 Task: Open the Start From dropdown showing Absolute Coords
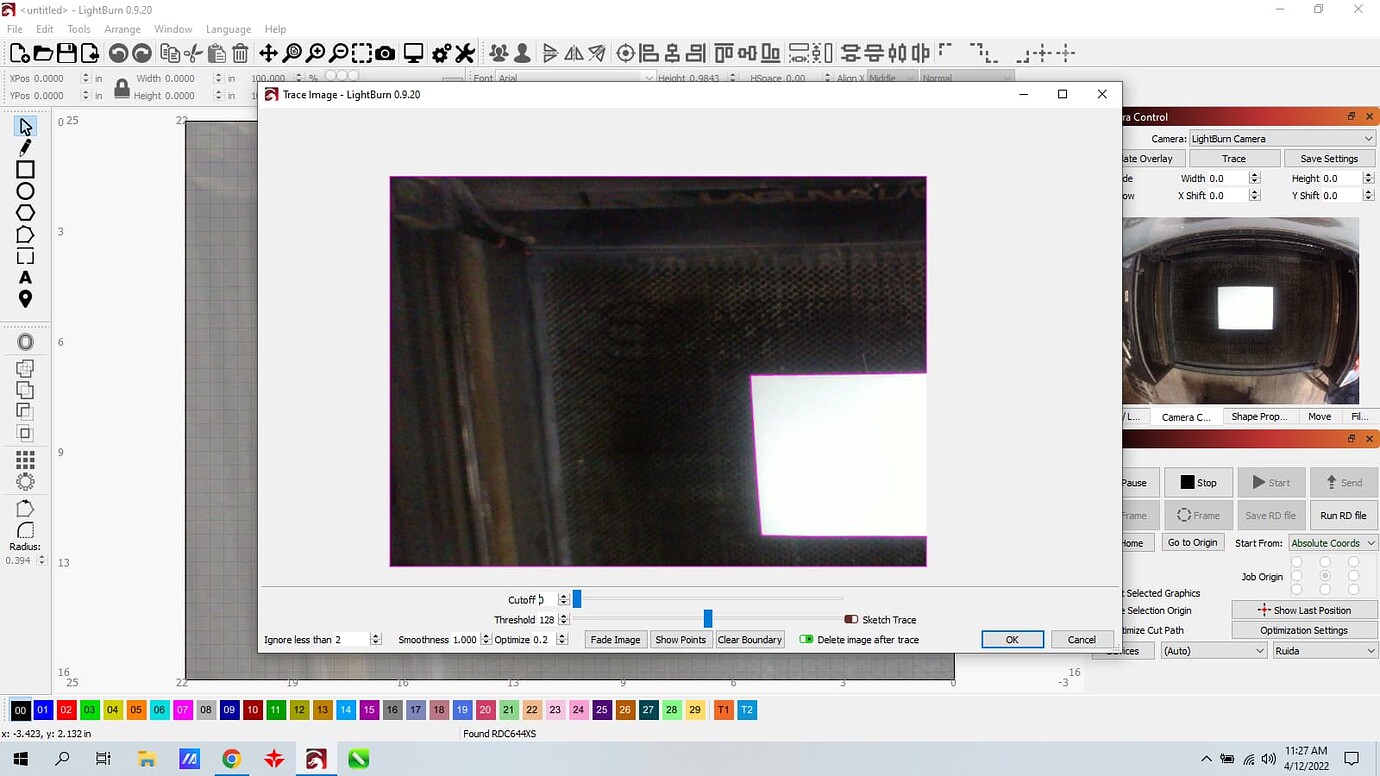coord(1332,542)
